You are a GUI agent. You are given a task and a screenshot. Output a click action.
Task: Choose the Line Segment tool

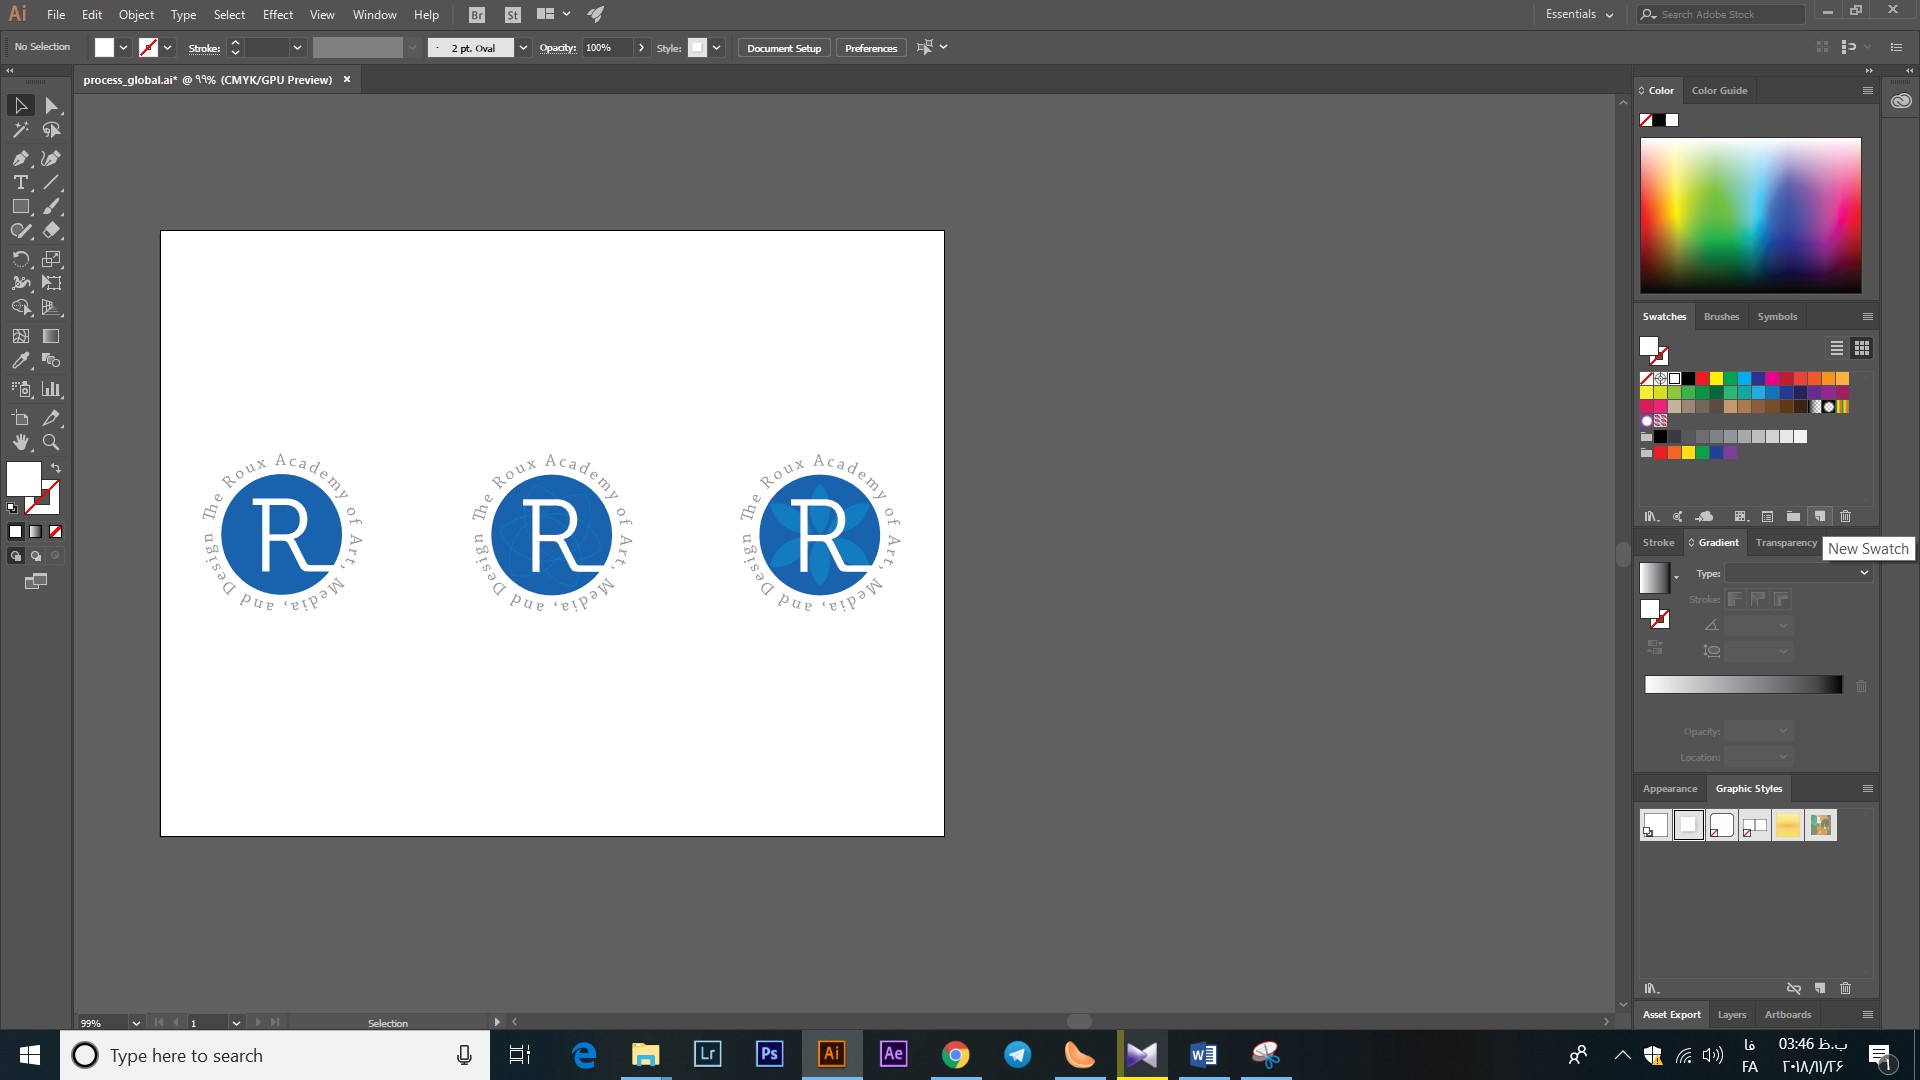pyautogui.click(x=51, y=182)
